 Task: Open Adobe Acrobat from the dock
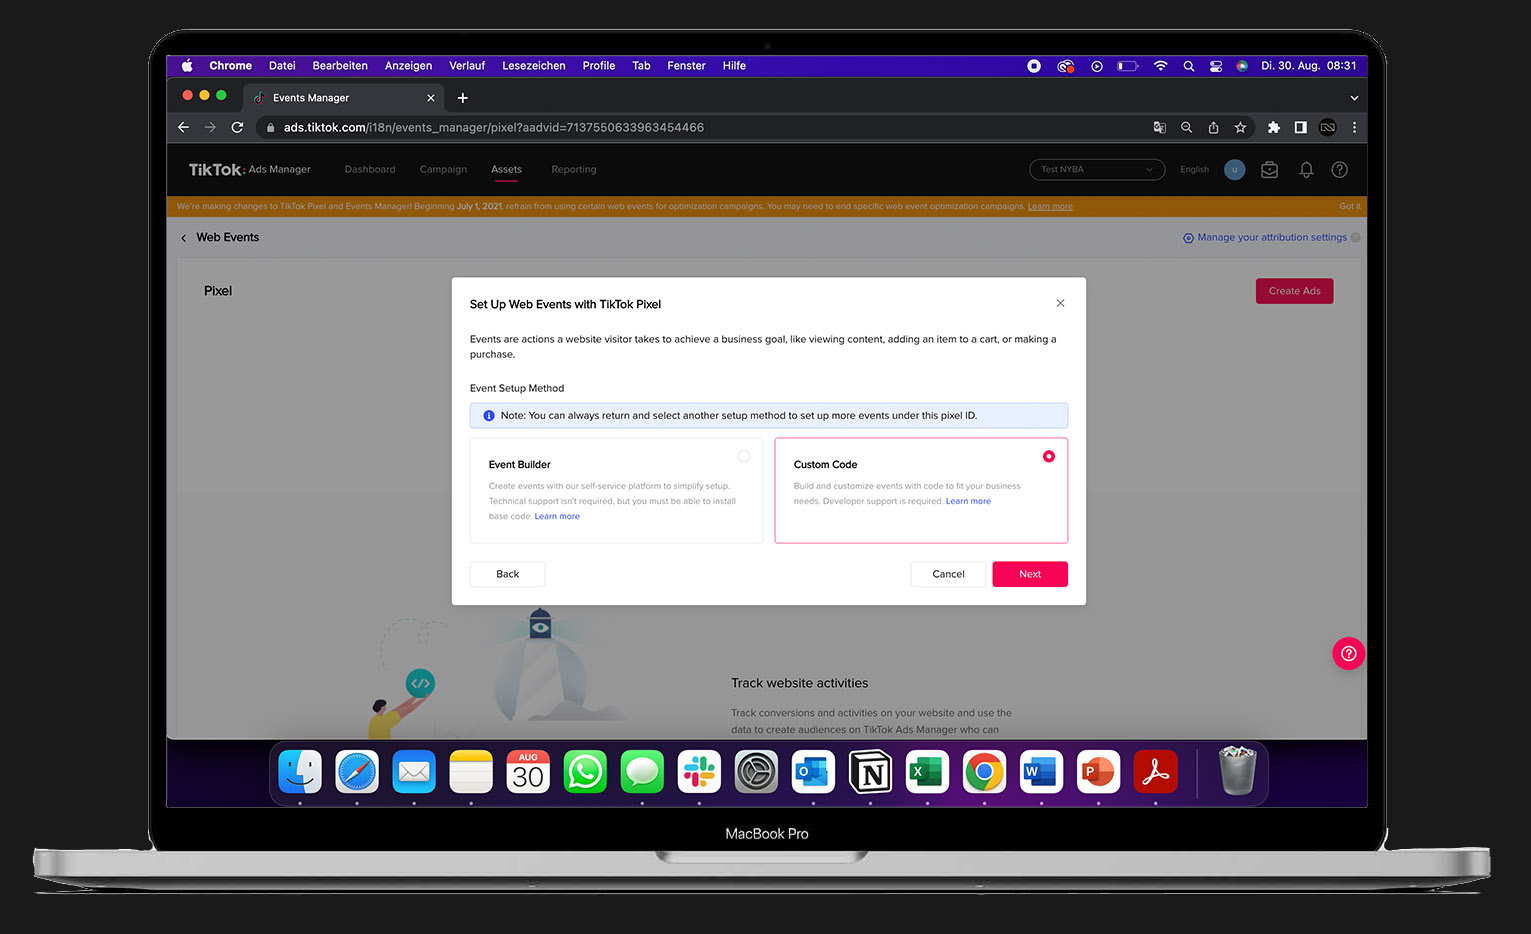pyautogui.click(x=1155, y=772)
